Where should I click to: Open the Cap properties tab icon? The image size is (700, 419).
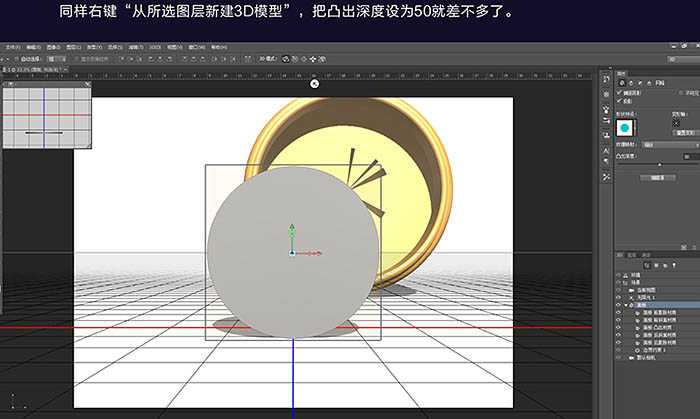[640, 83]
